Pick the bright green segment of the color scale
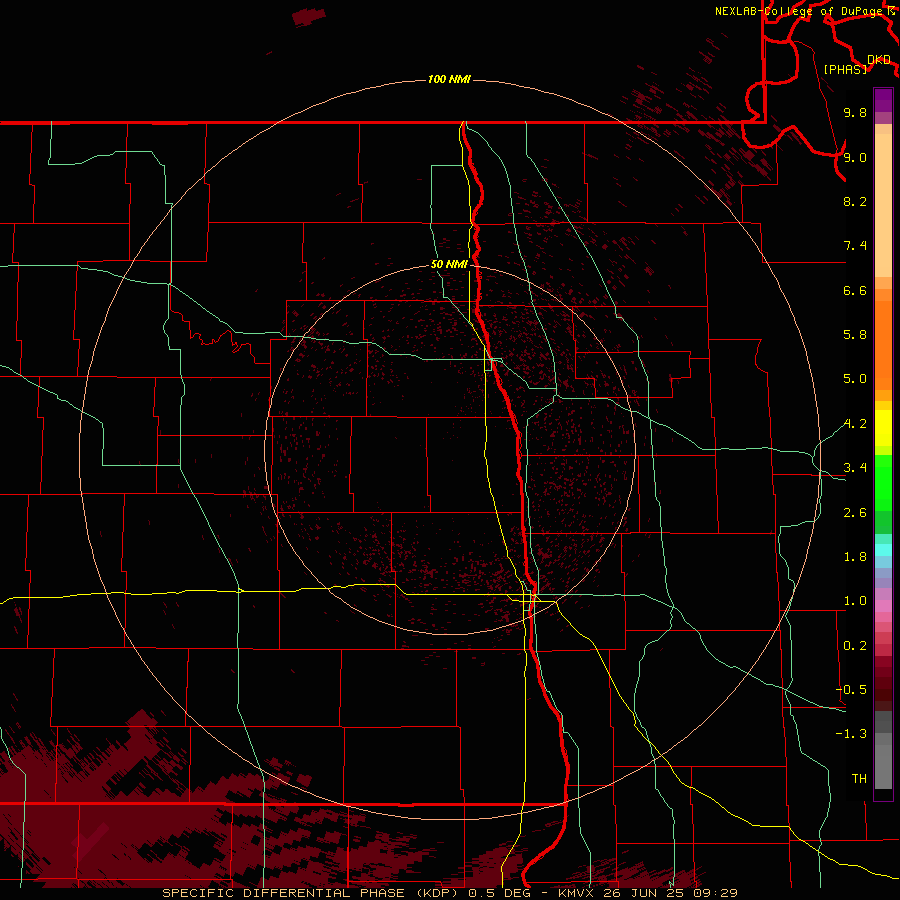Viewport: 900px width, 900px height. (883, 483)
